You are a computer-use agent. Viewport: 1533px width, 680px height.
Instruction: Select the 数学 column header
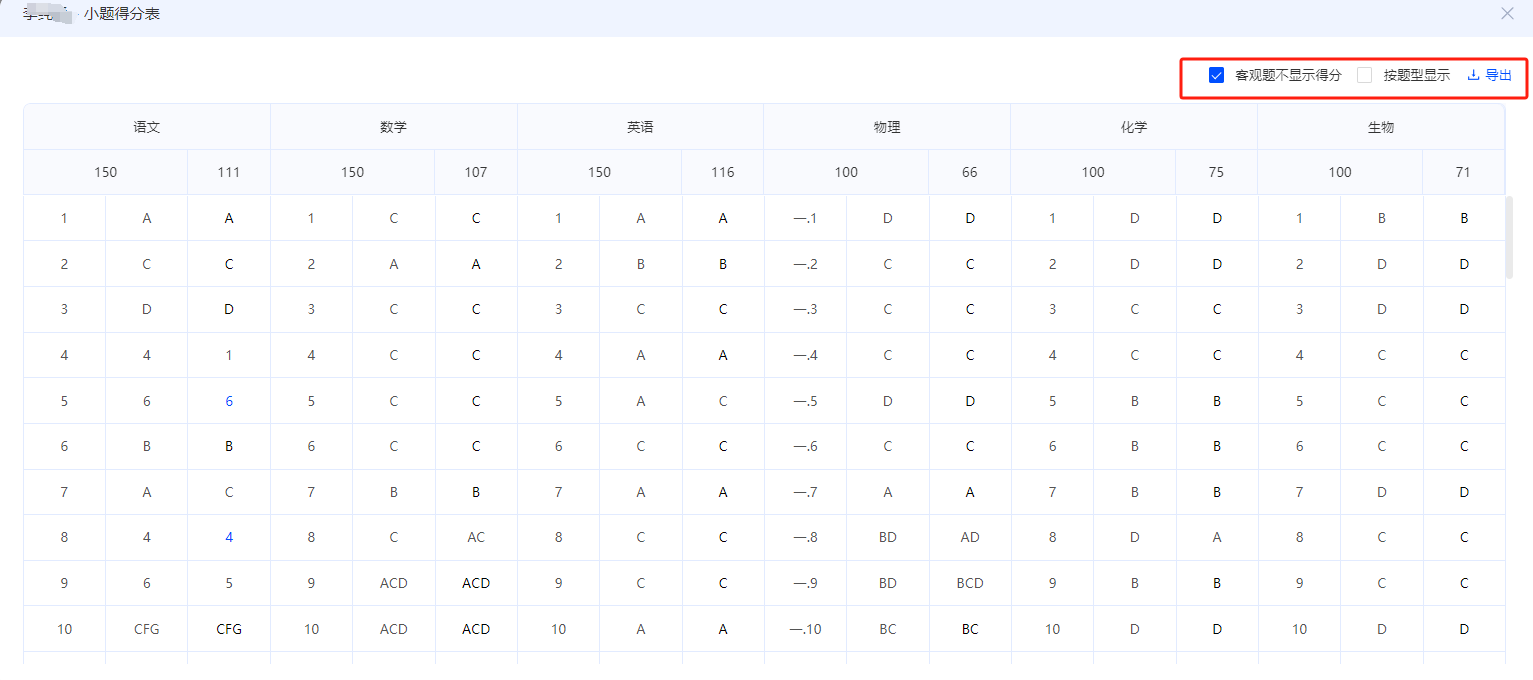click(x=393, y=127)
